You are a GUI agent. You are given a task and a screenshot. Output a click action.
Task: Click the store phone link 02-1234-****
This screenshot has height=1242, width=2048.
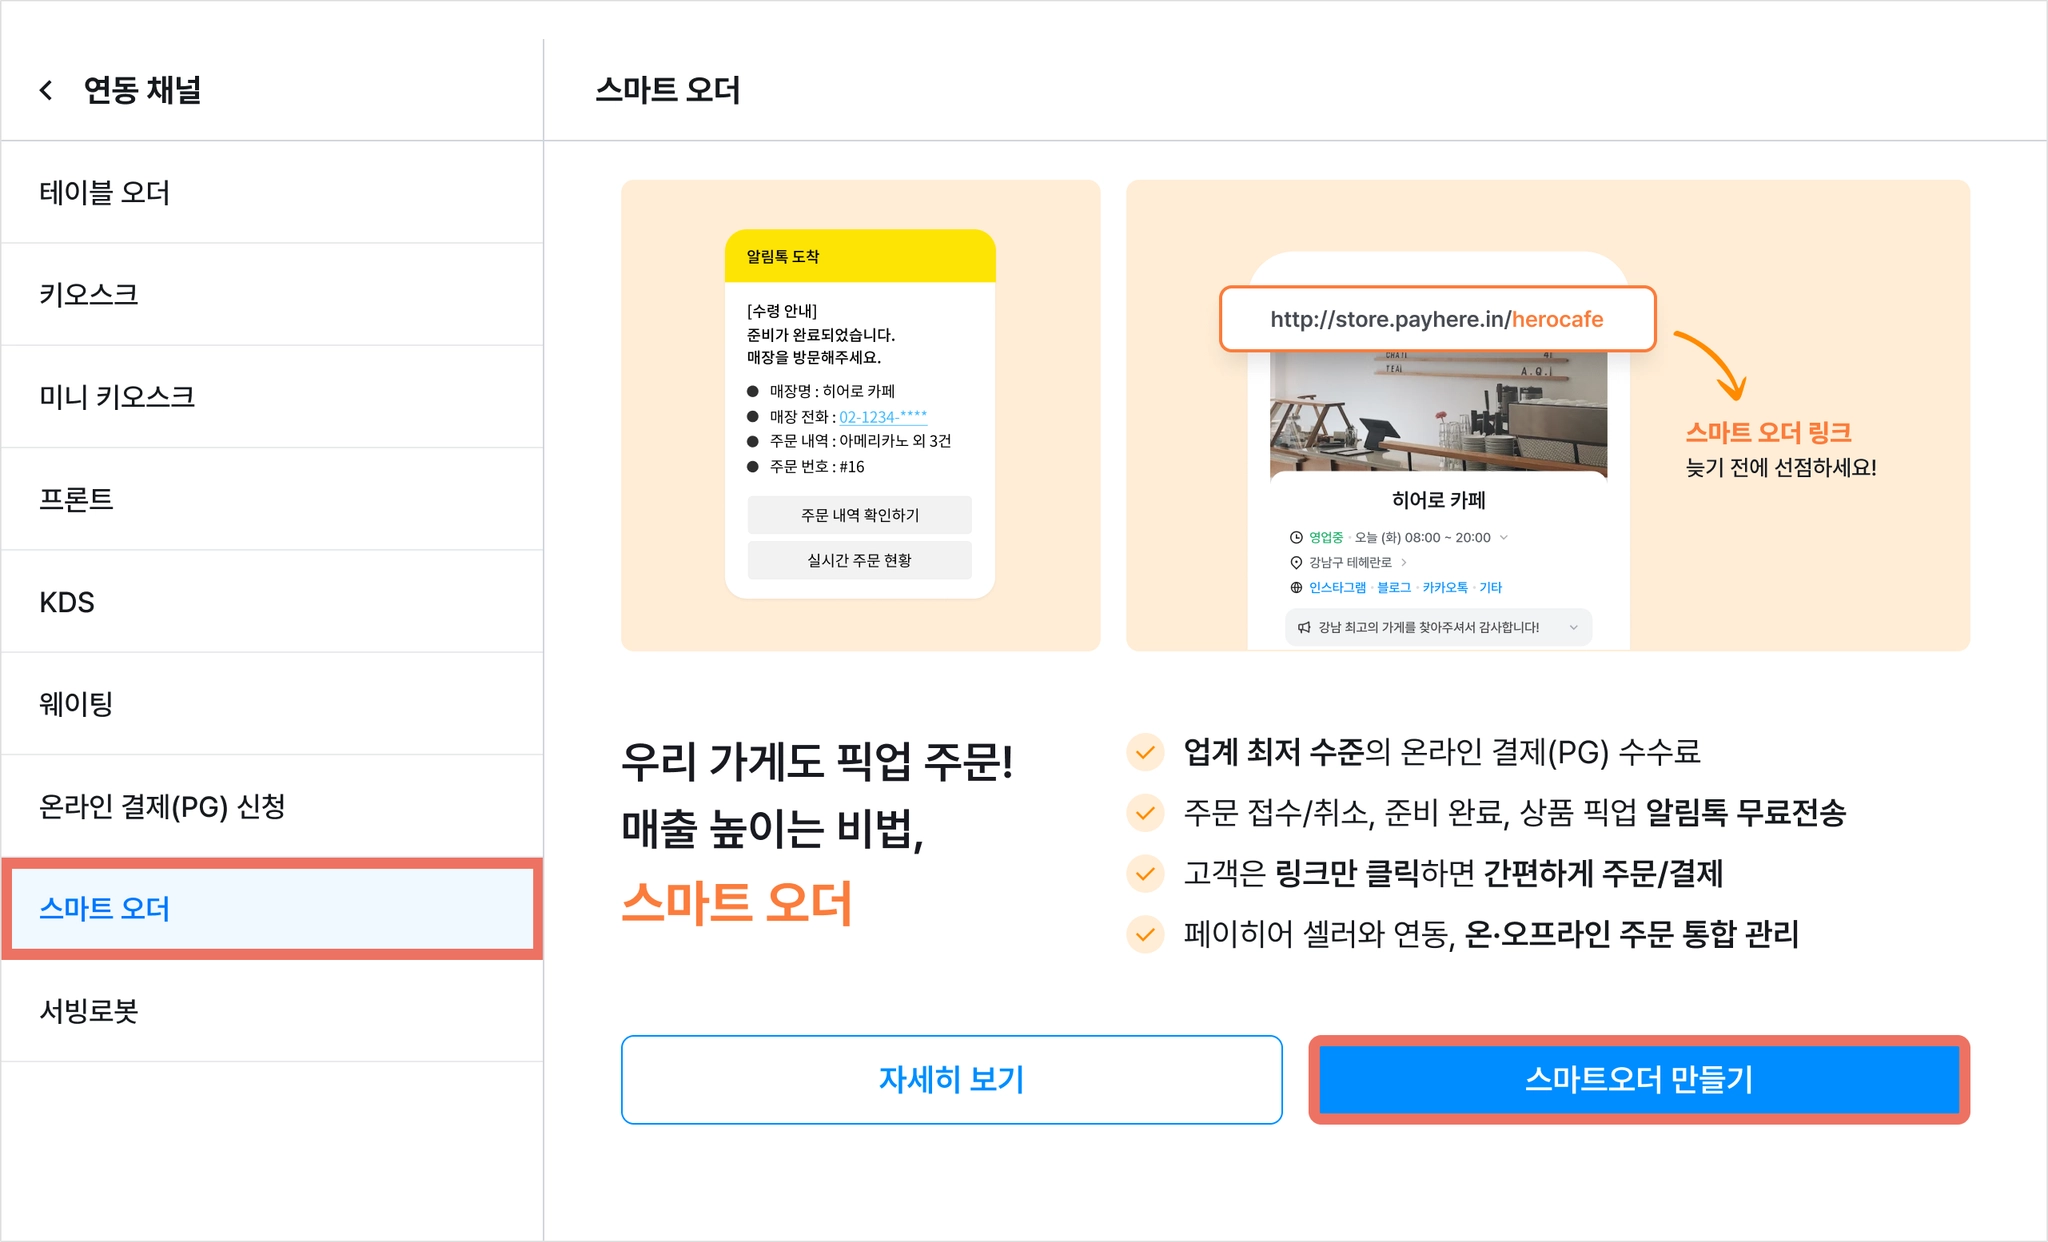(x=883, y=417)
